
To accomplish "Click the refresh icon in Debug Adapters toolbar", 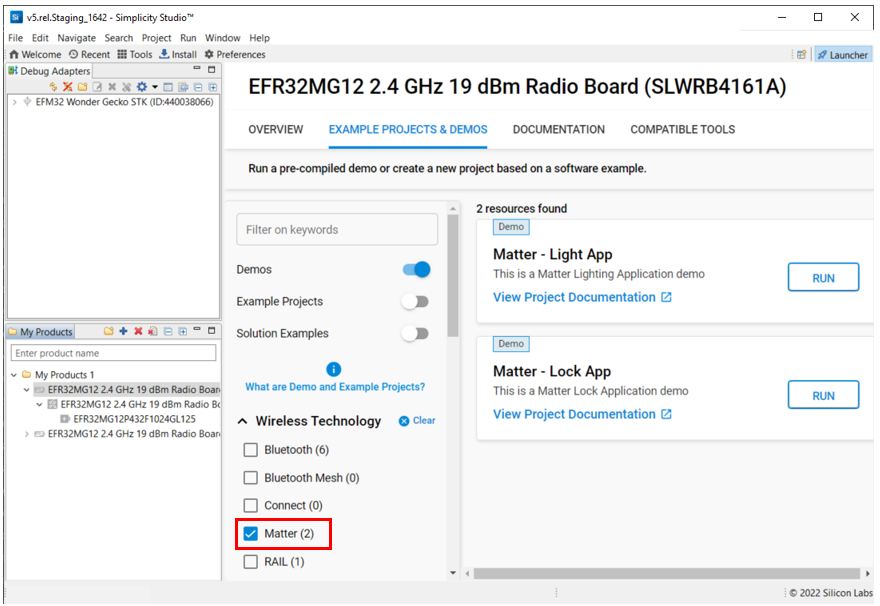I will pyautogui.click(x=54, y=87).
